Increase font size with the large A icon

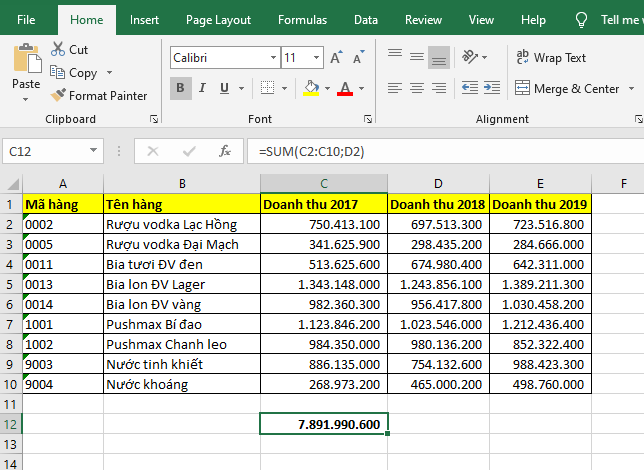pos(337,58)
